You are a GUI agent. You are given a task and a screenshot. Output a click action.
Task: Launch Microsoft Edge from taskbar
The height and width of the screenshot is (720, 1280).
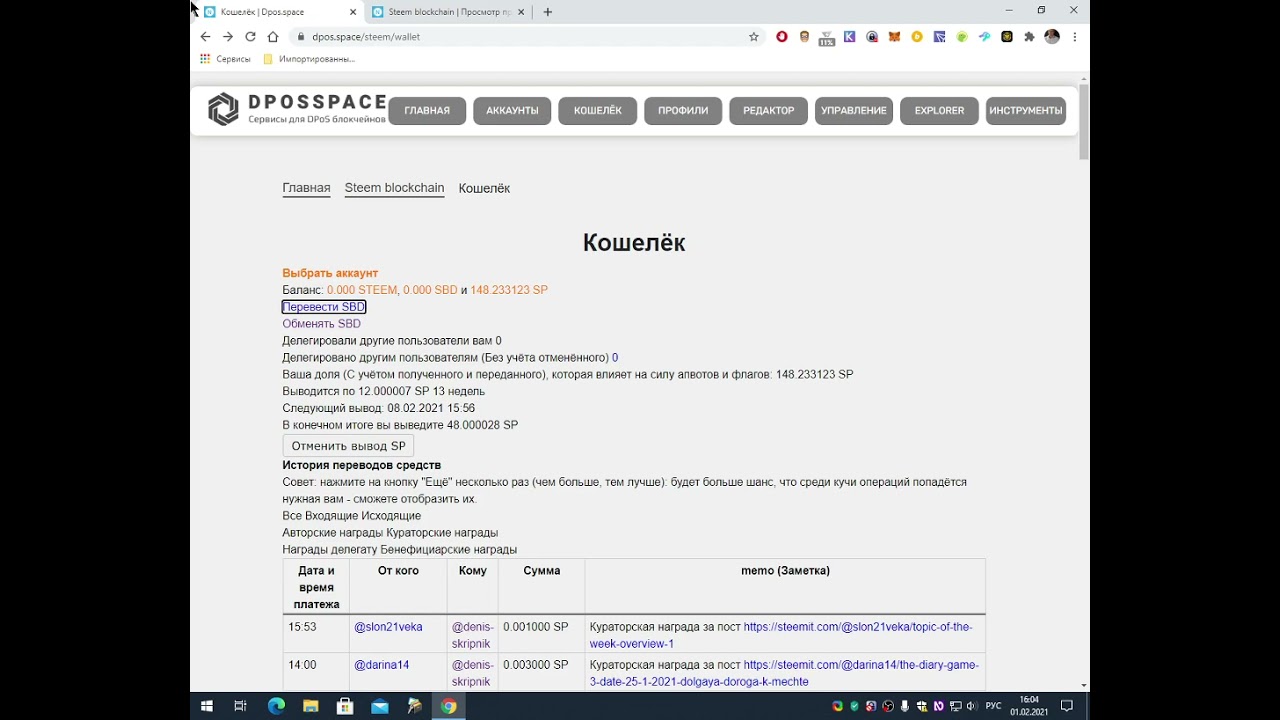coord(276,706)
